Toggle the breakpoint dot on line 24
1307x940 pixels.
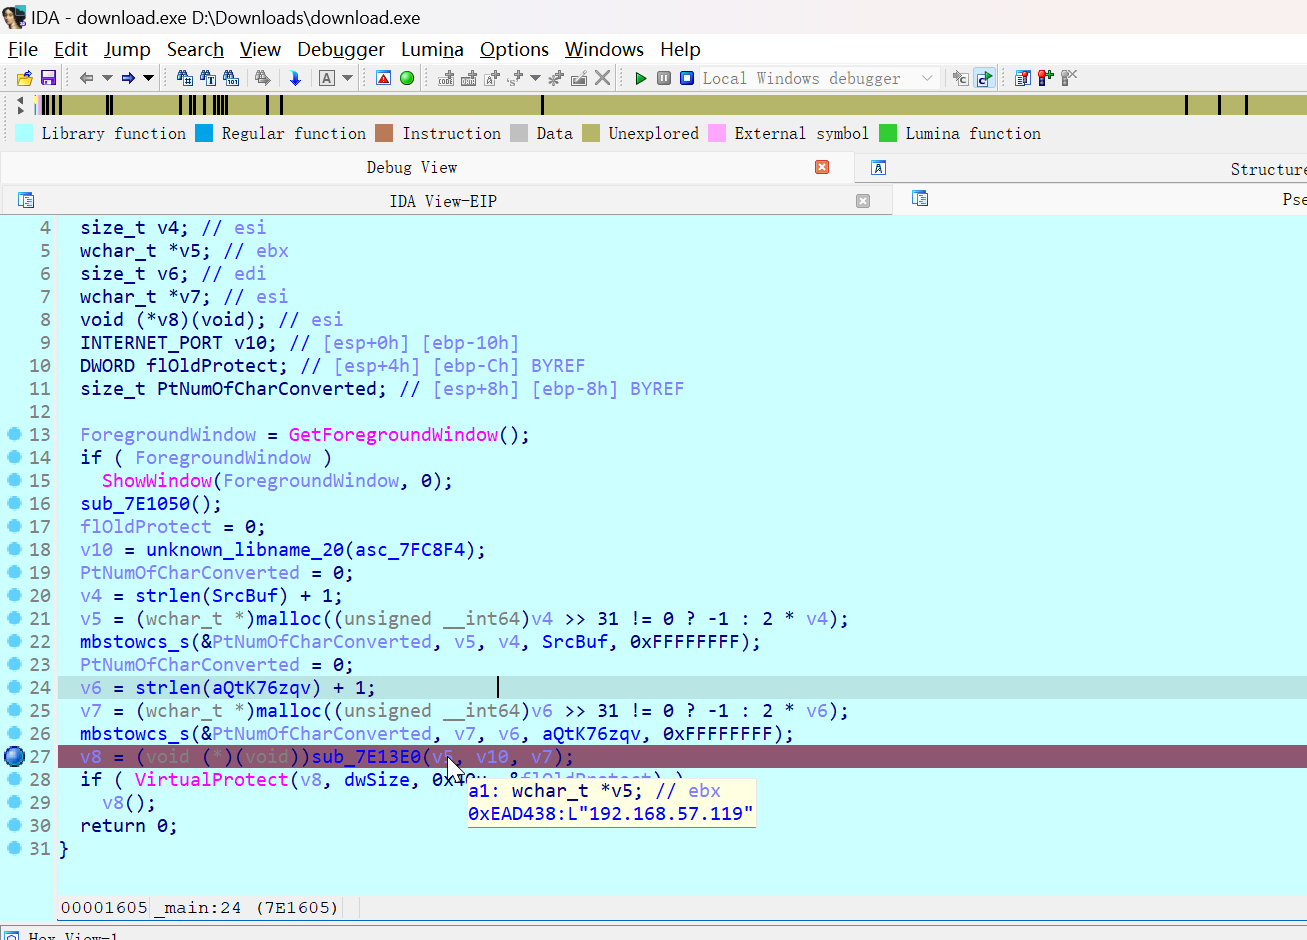click(x=14, y=687)
